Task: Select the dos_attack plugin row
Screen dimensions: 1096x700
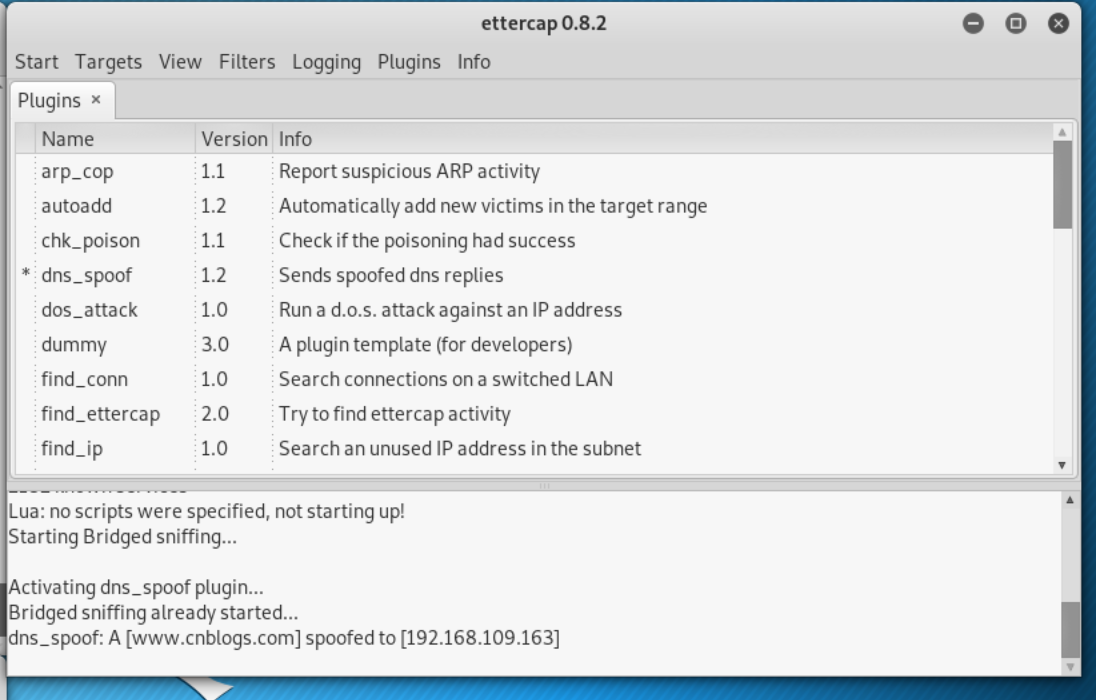Action: [x=534, y=310]
